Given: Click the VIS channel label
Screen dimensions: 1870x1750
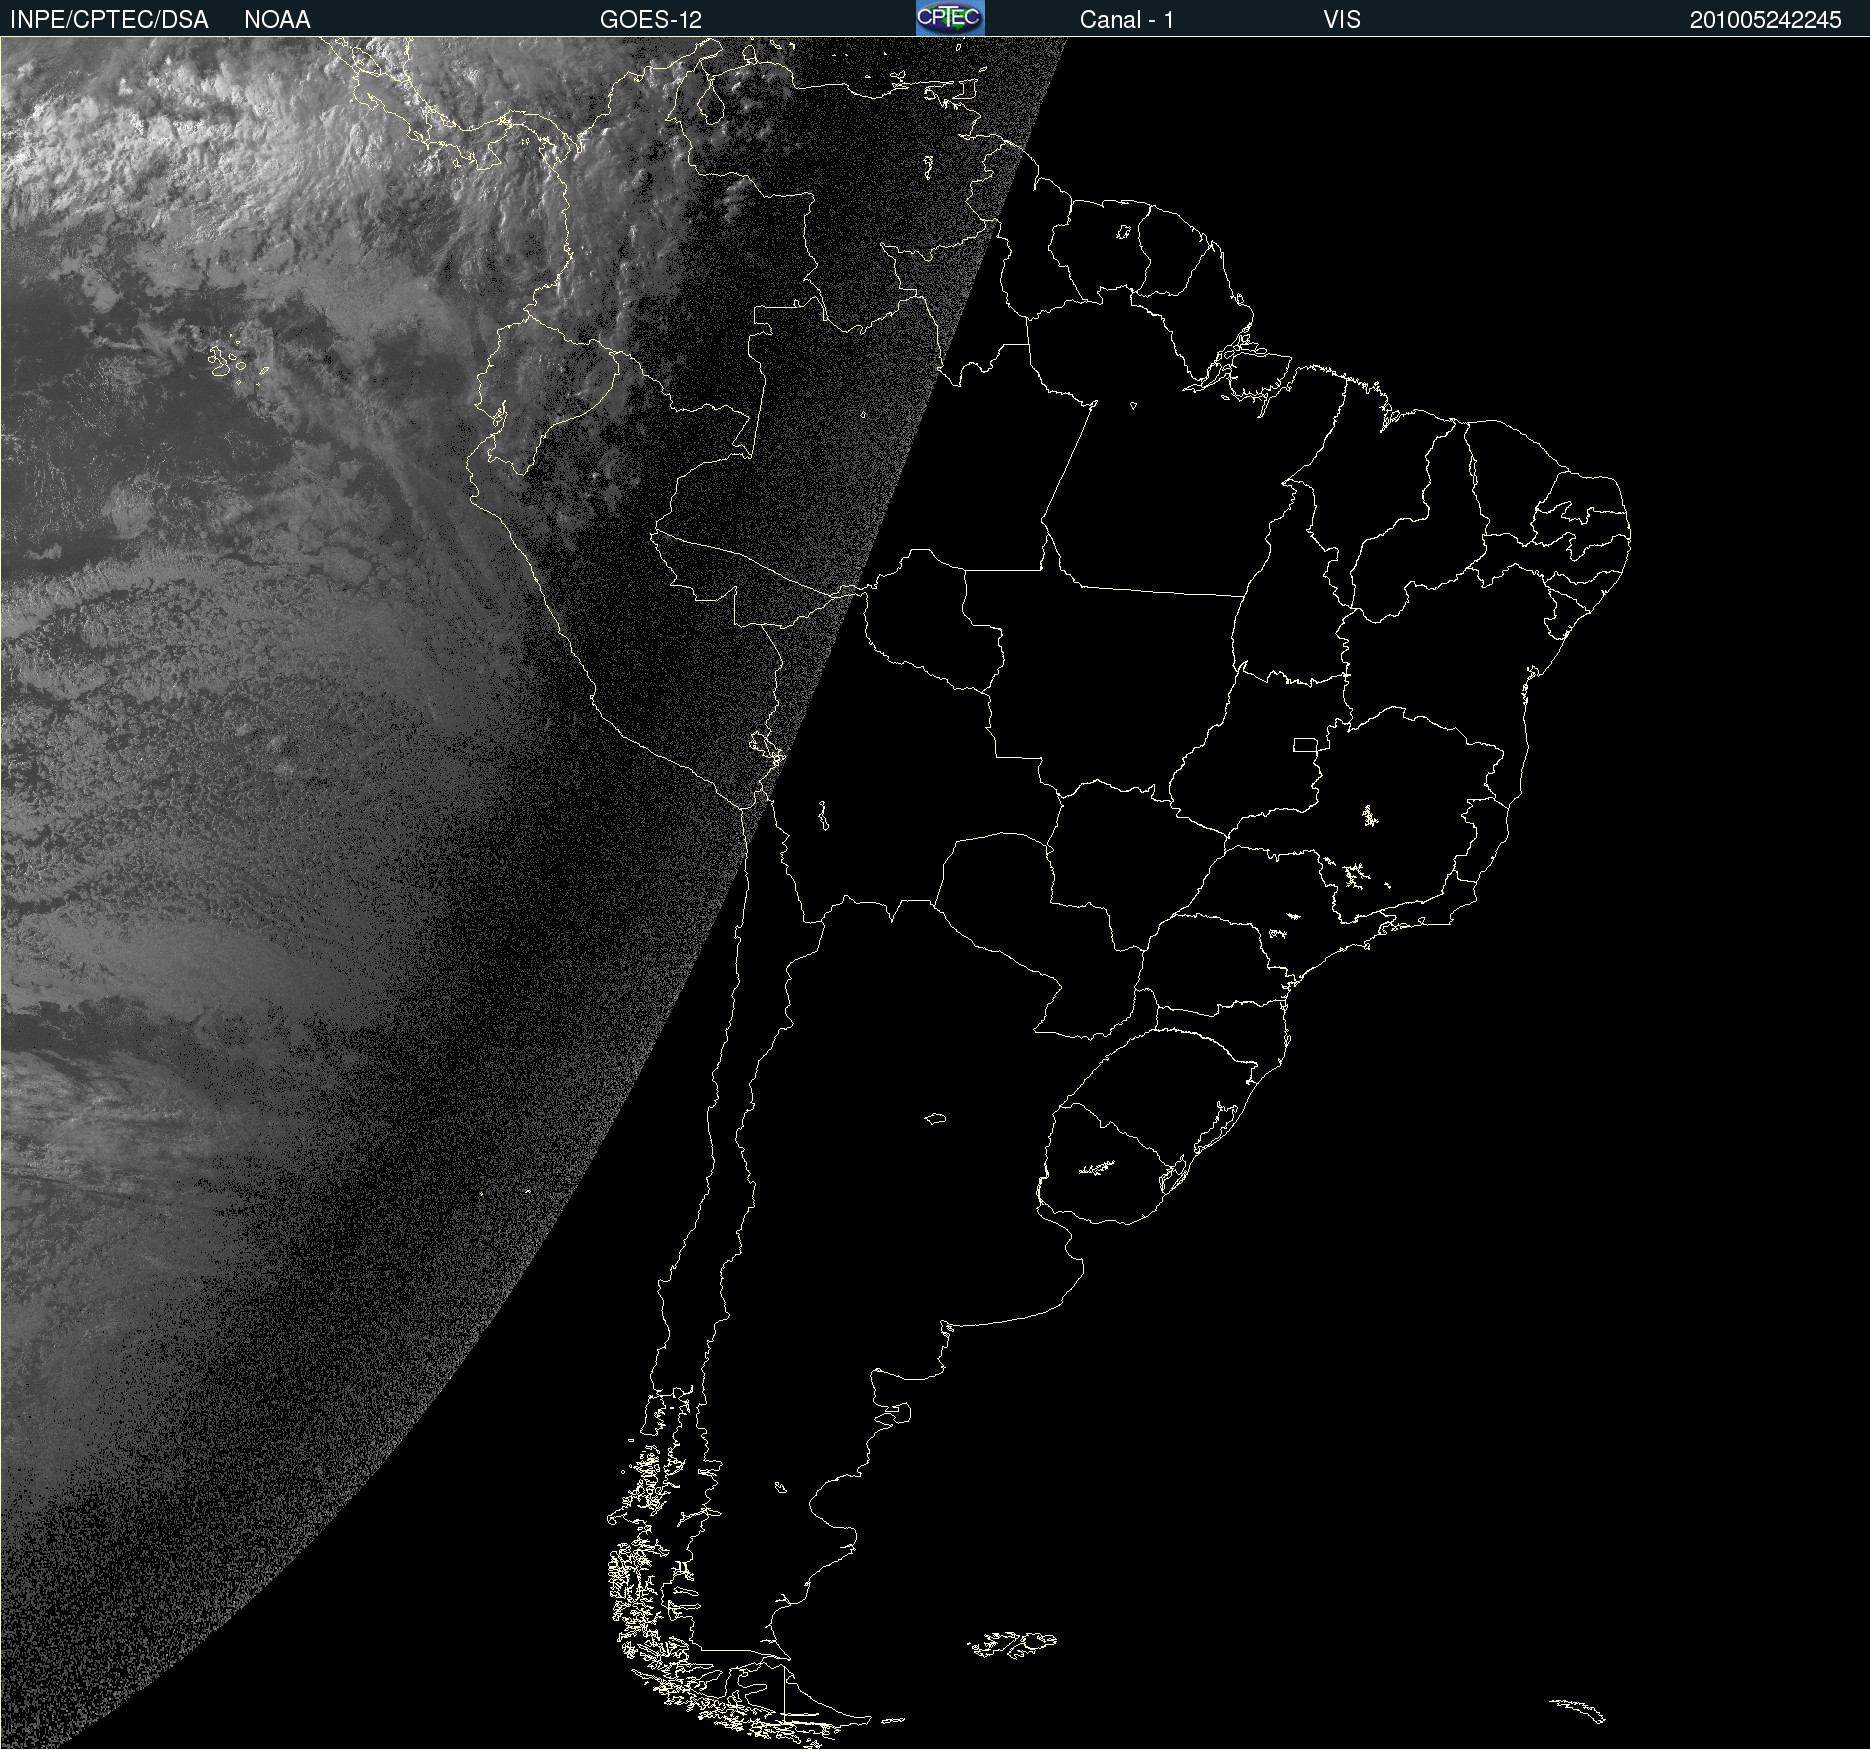Looking at the screenshot, I should 1342,20.
